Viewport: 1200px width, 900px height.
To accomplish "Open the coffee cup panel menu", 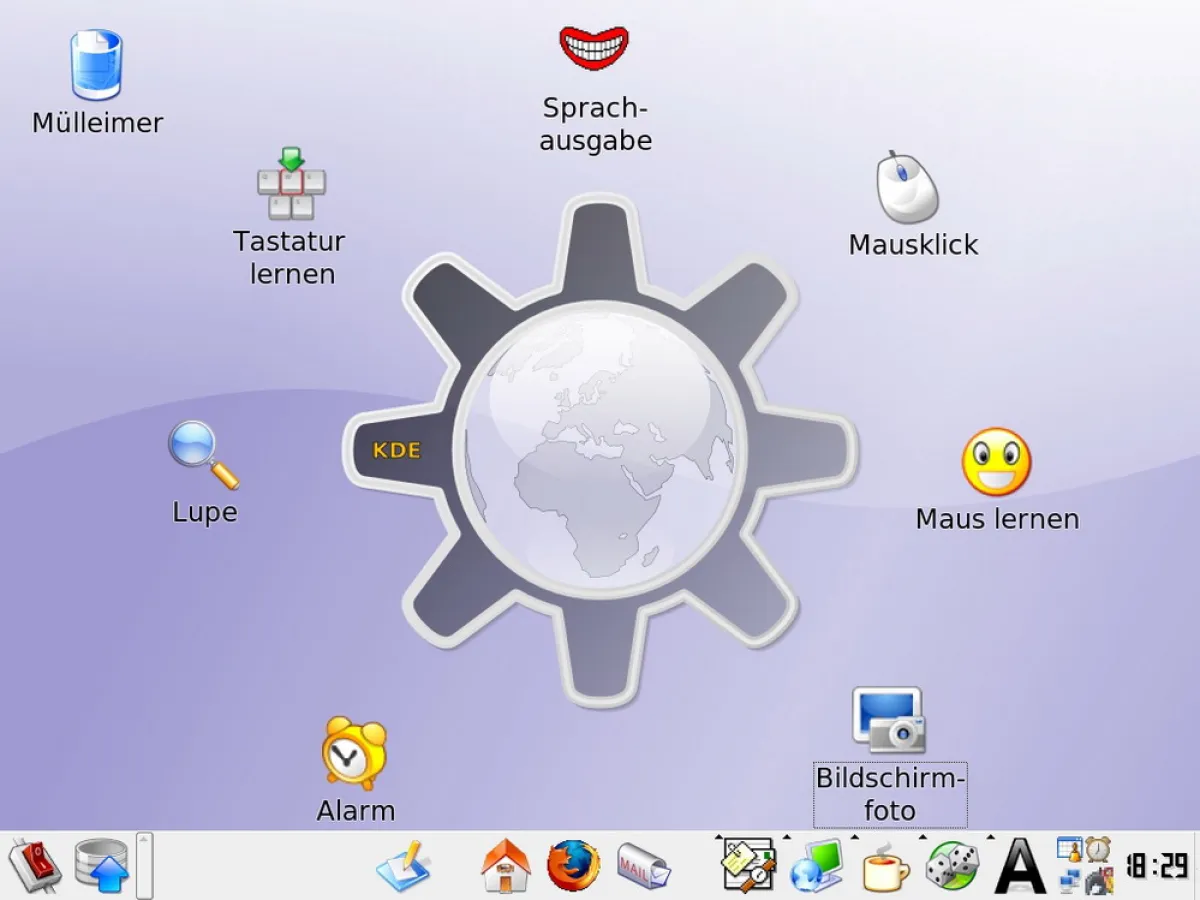I will pos(885,866).
